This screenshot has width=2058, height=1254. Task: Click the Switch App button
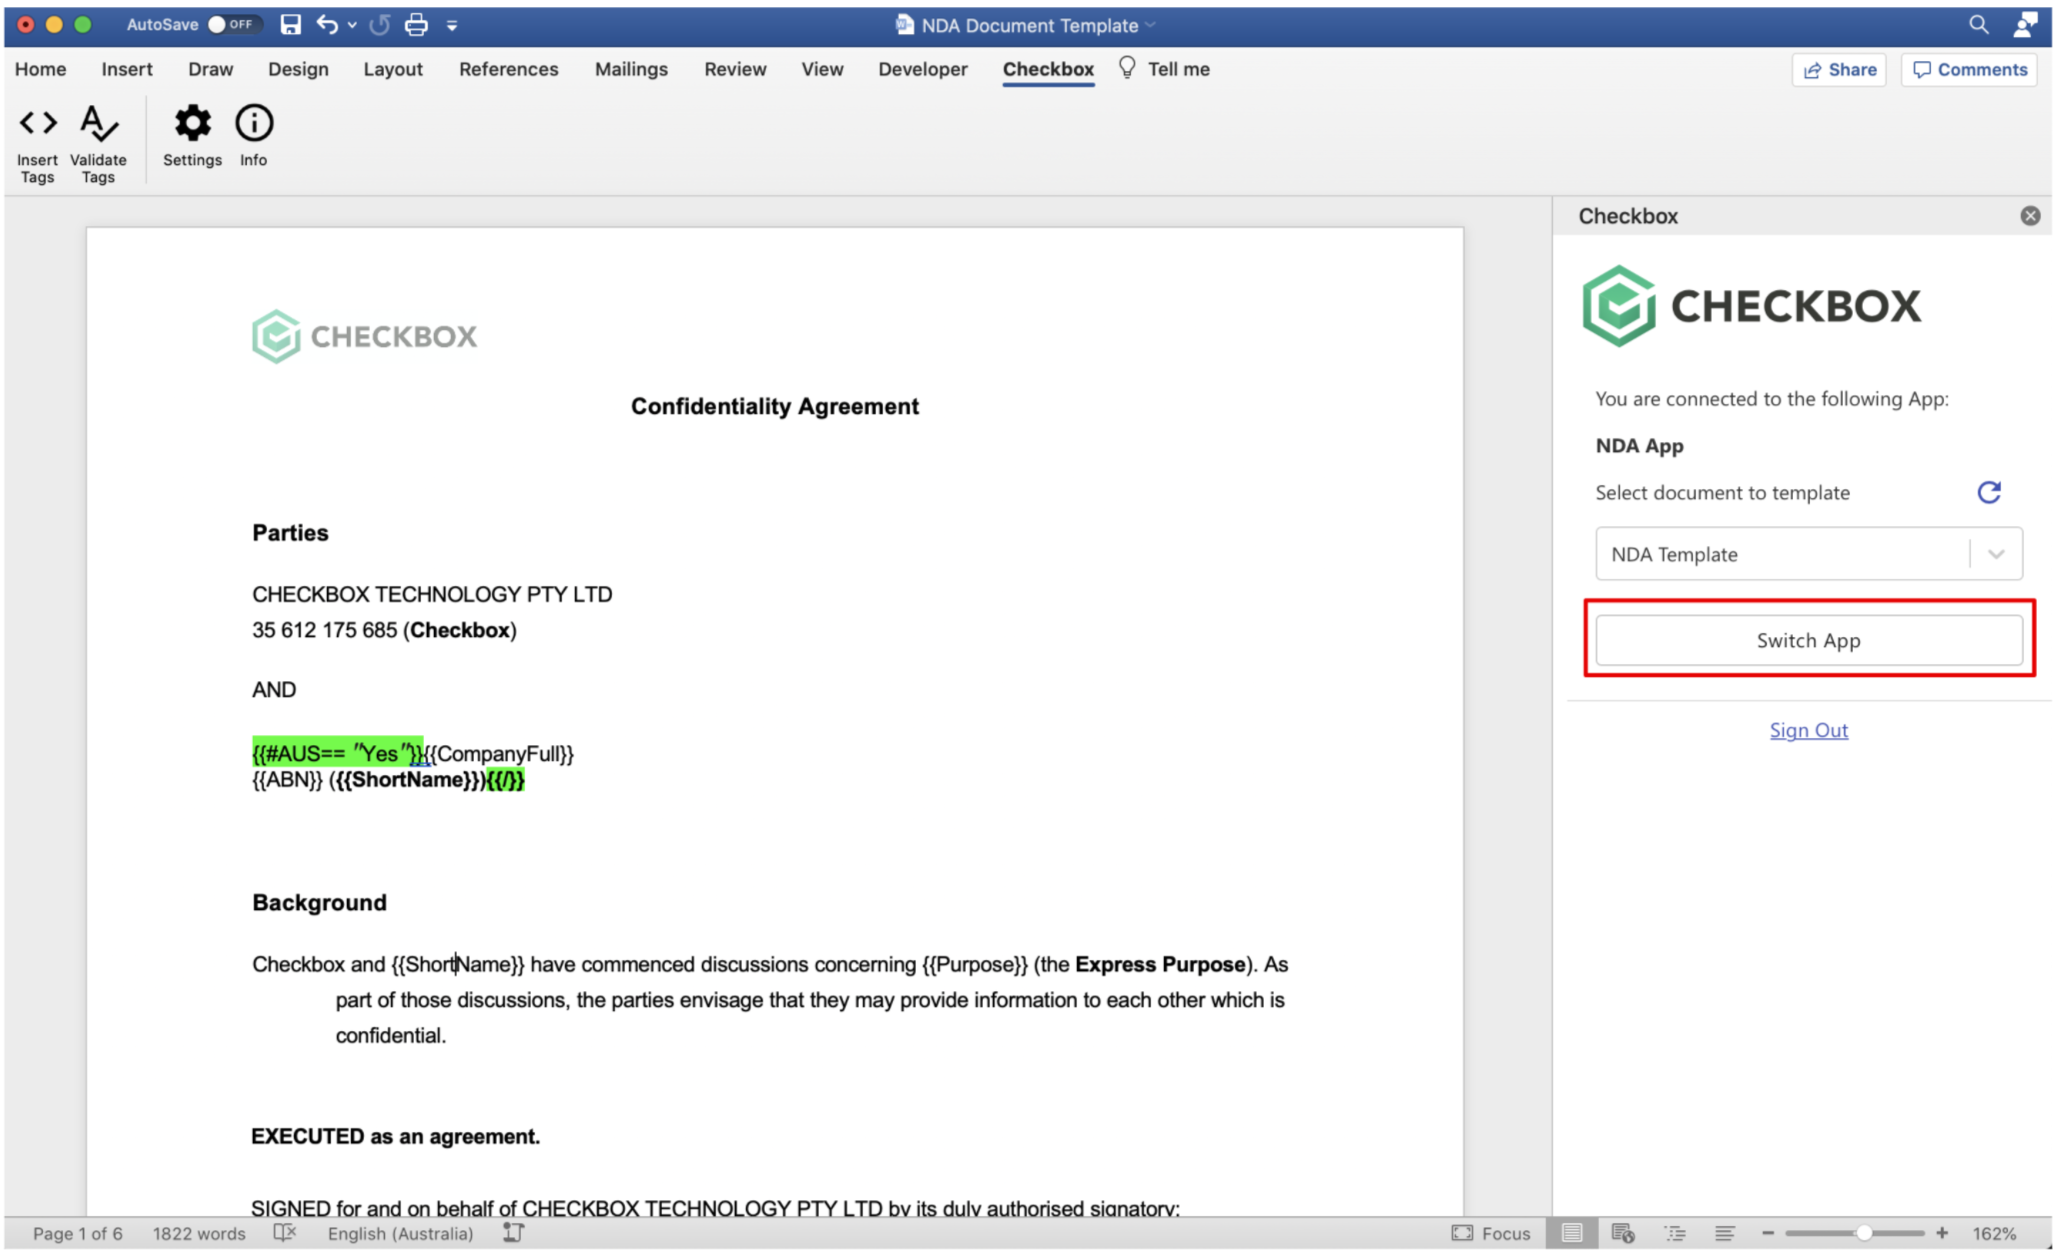[x=1808, y=640]
